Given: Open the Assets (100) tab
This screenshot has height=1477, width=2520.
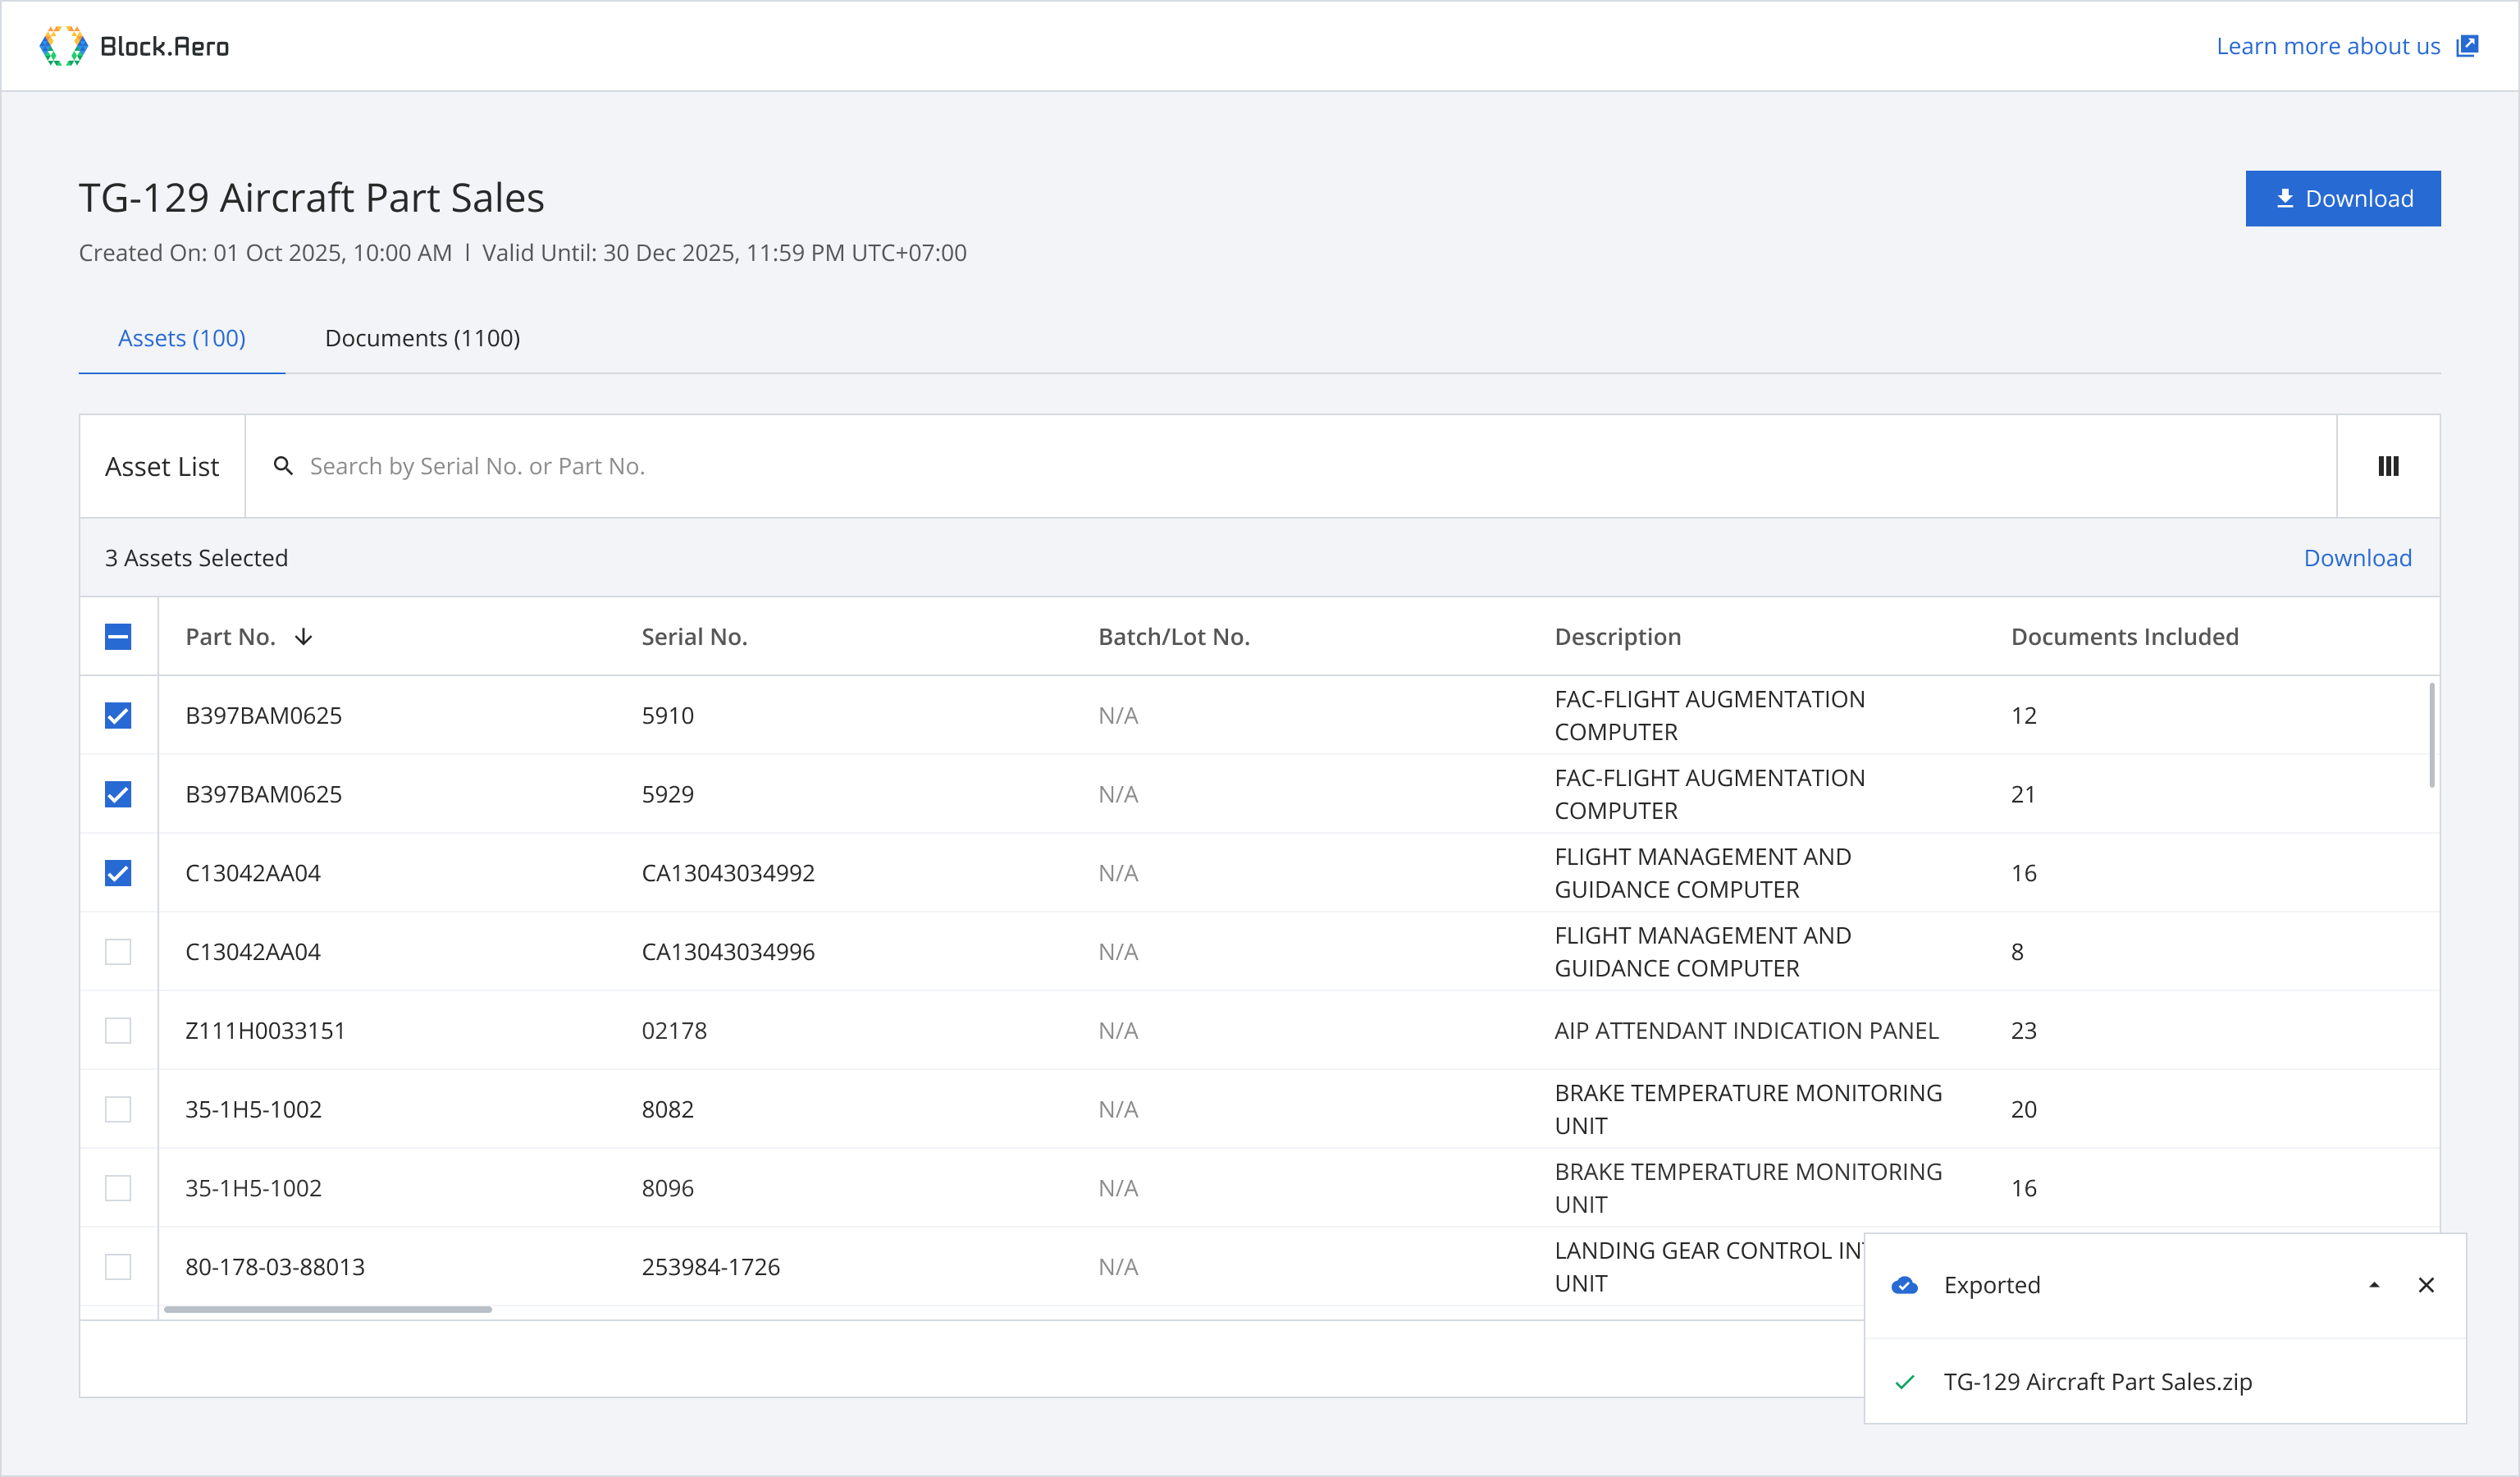Looking at the screenshot, I should tap(182, 338).
